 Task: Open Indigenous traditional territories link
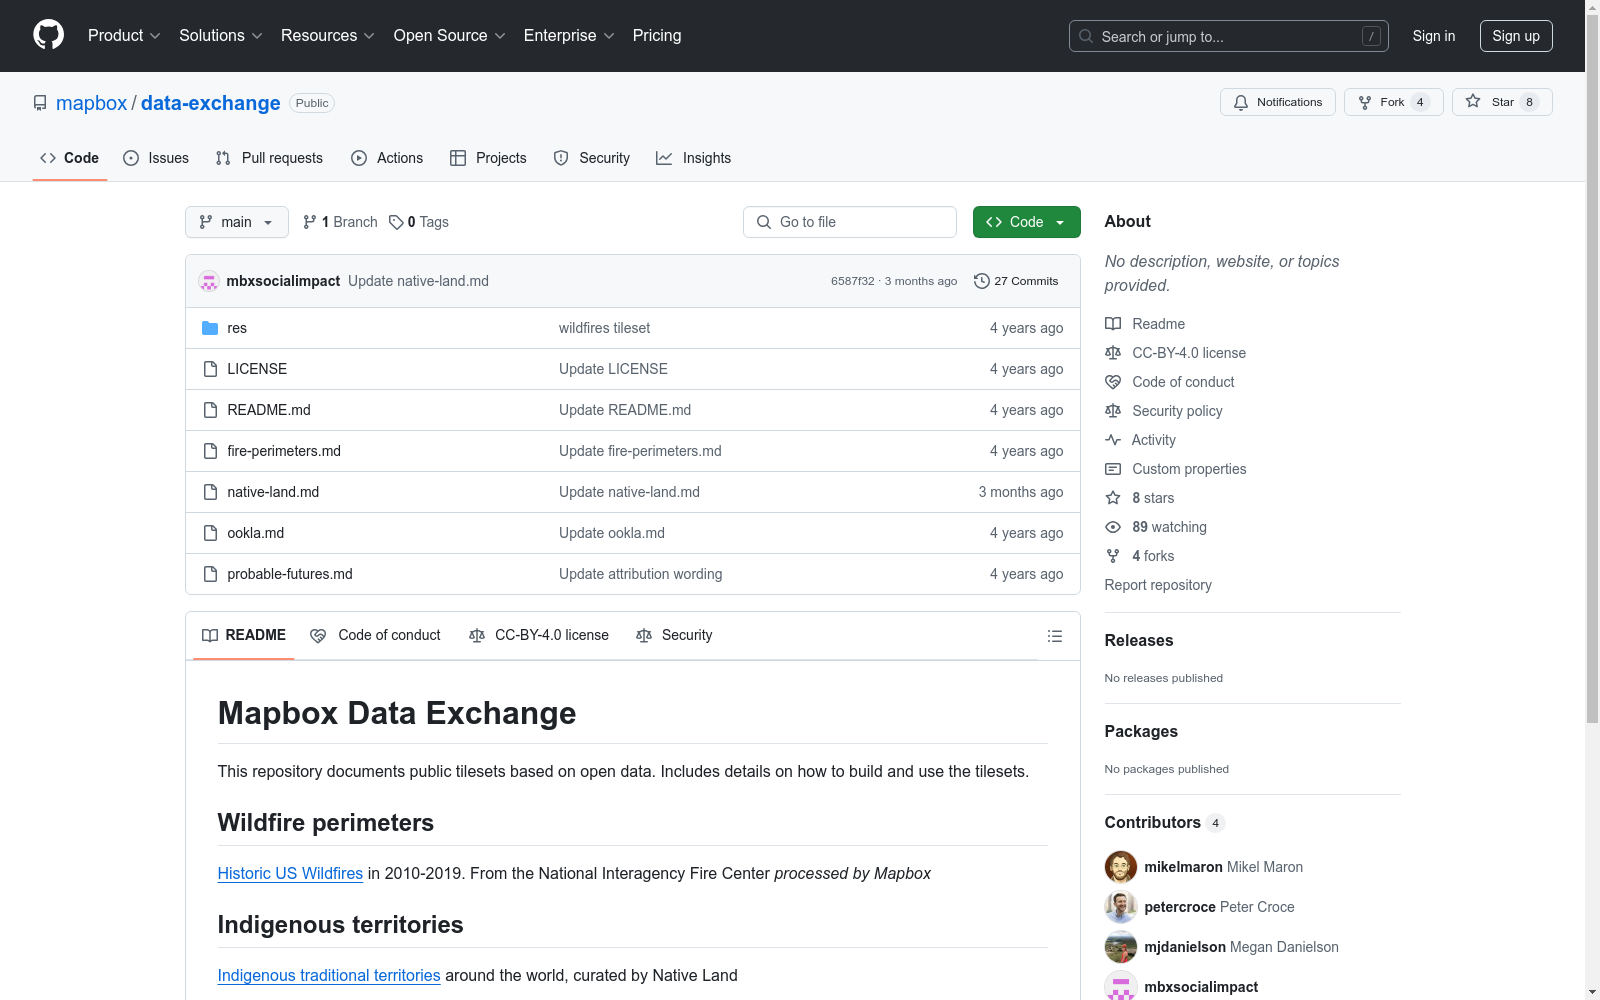329,975
